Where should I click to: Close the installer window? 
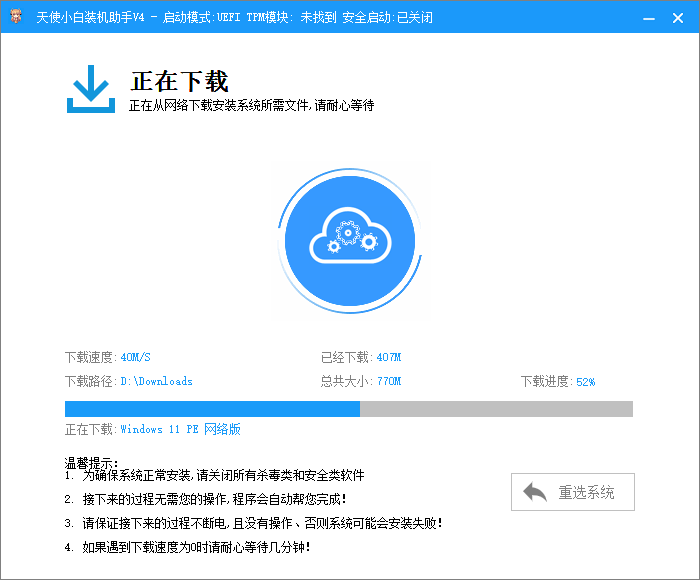678,18
